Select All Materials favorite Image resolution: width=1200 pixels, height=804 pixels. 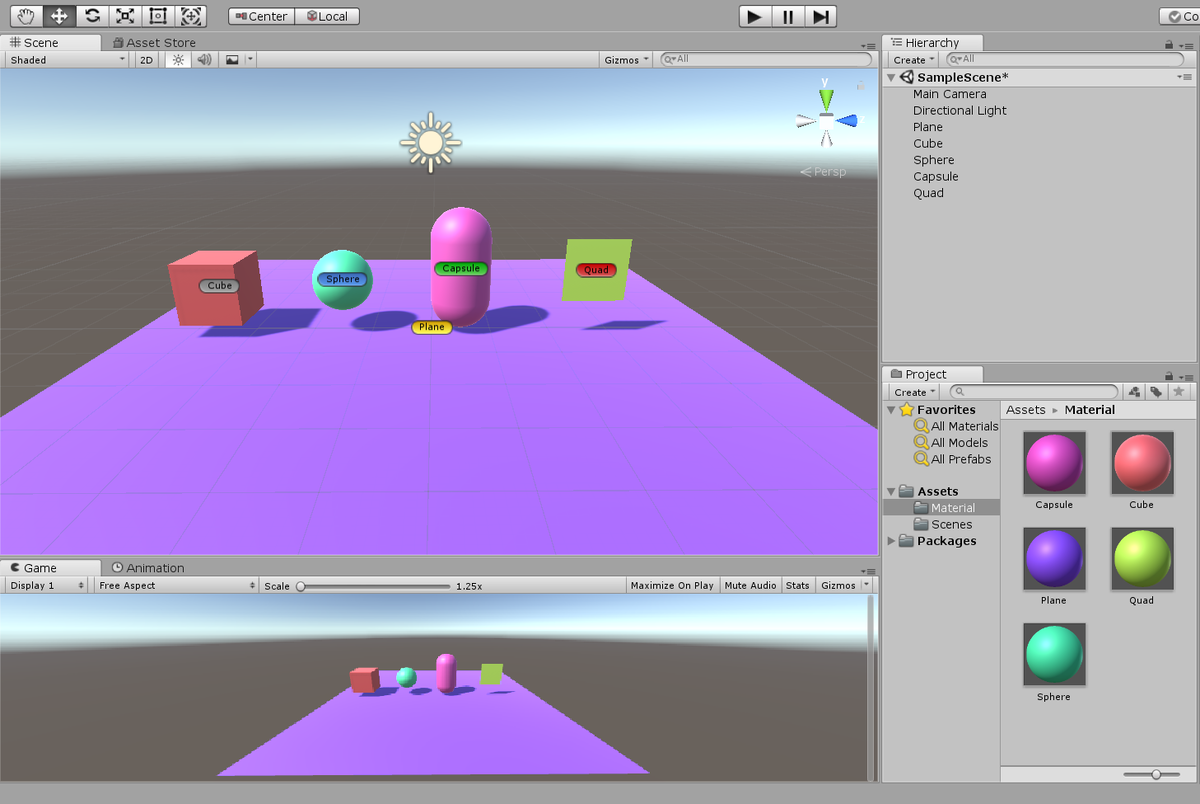[956, 426]
